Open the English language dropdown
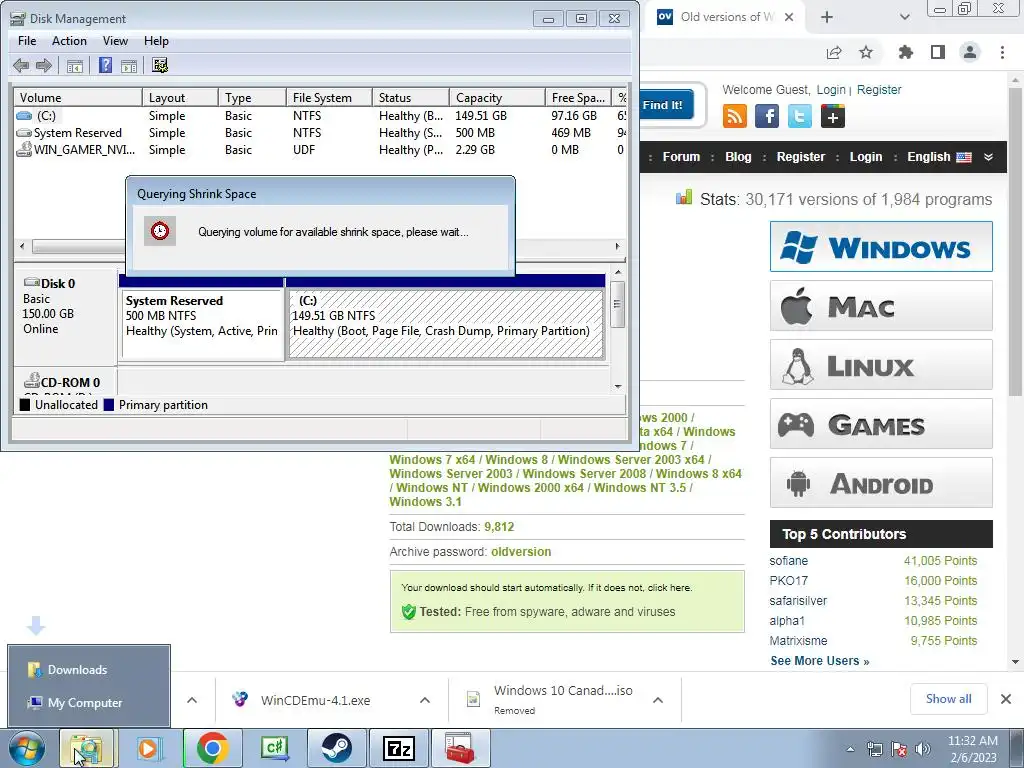Image resolution: width=1024 pixels, height=768 pixels. tap(939, 157)
